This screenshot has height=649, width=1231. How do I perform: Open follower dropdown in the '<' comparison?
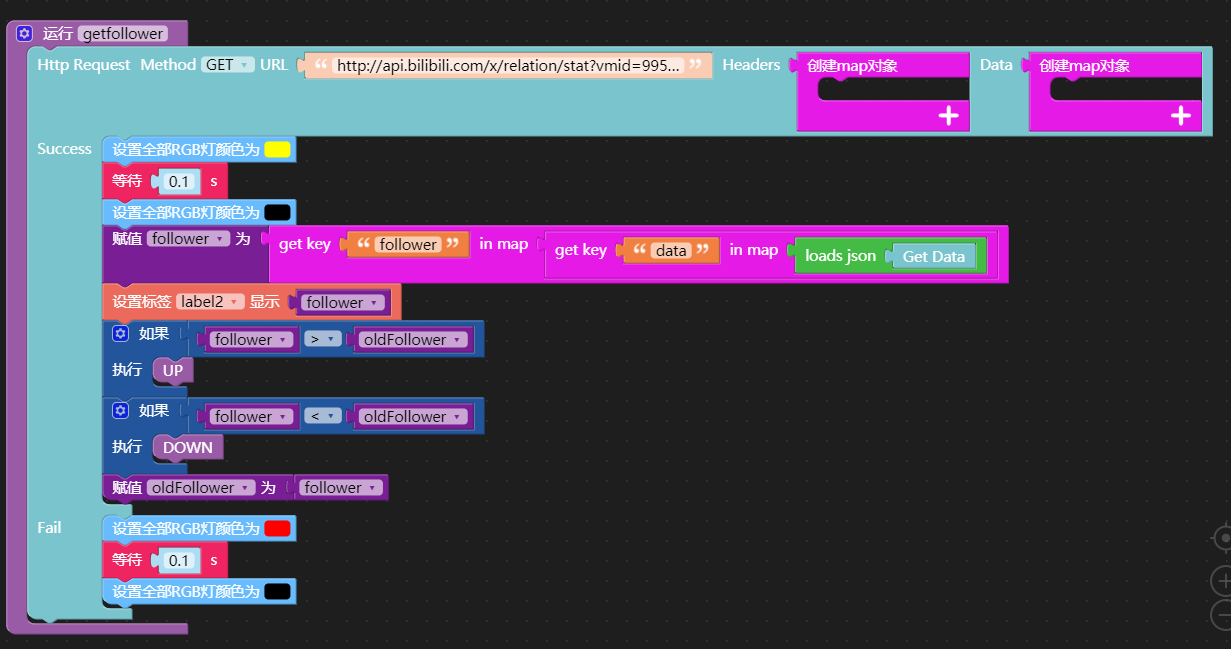click(251, 416)
